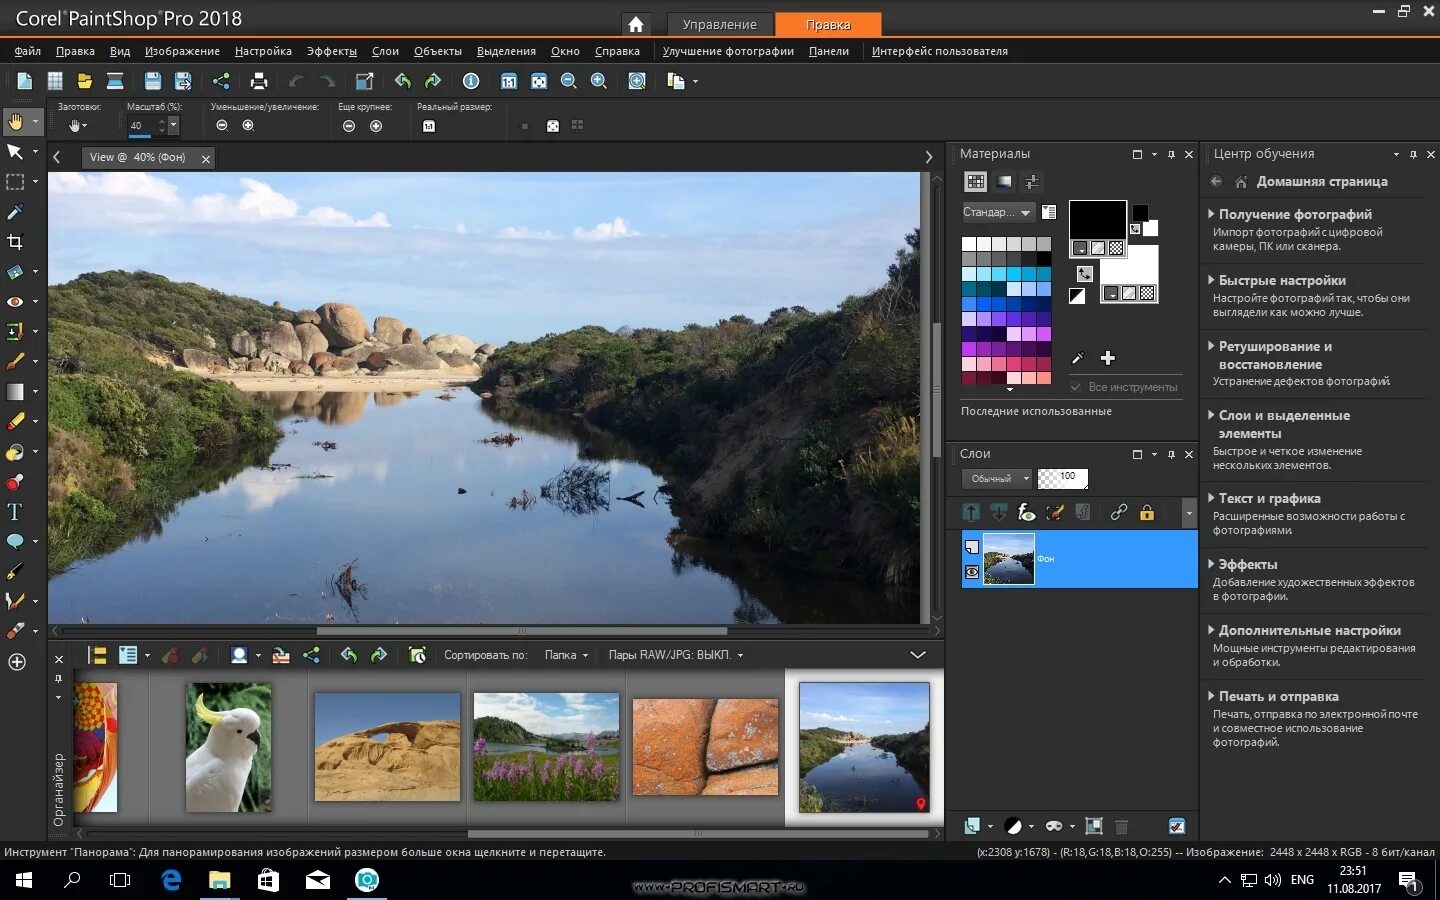Click the sample color eyedropper in Materials
This screenshot has width=1440, height=900.
(1078, 358)
